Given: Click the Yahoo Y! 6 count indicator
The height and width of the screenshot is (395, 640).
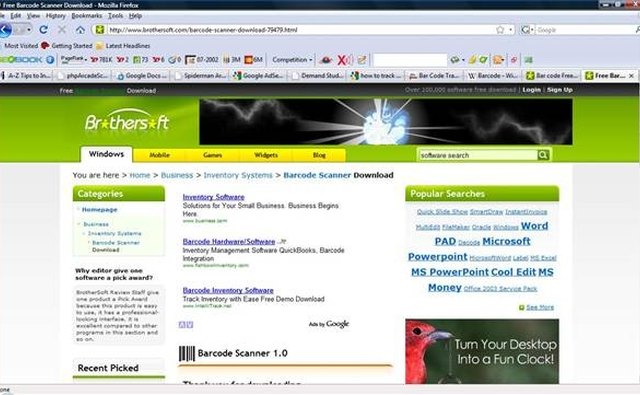Looking at the screenshot, I should [158, 60].
